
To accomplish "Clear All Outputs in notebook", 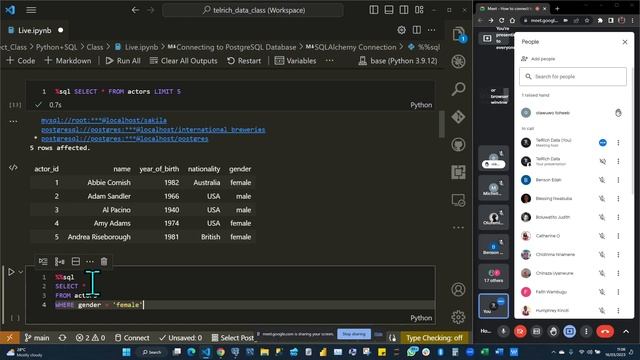I will [x=183, y=61].
